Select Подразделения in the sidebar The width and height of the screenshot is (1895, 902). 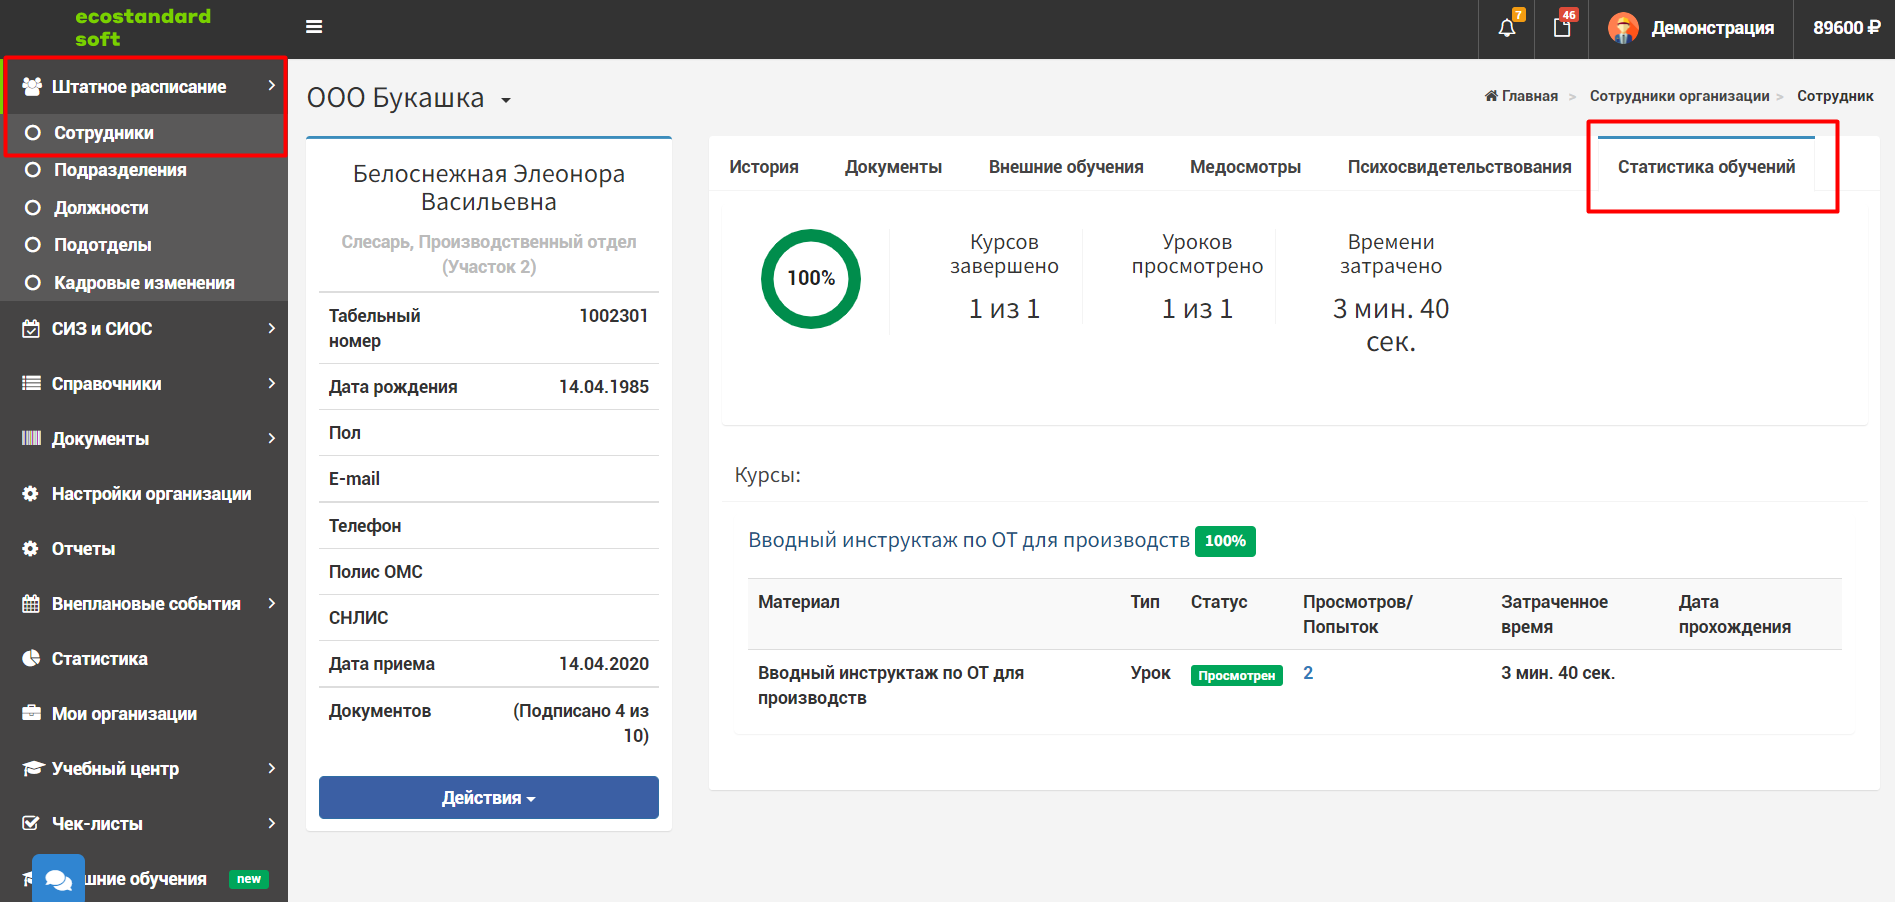(120, 170)
